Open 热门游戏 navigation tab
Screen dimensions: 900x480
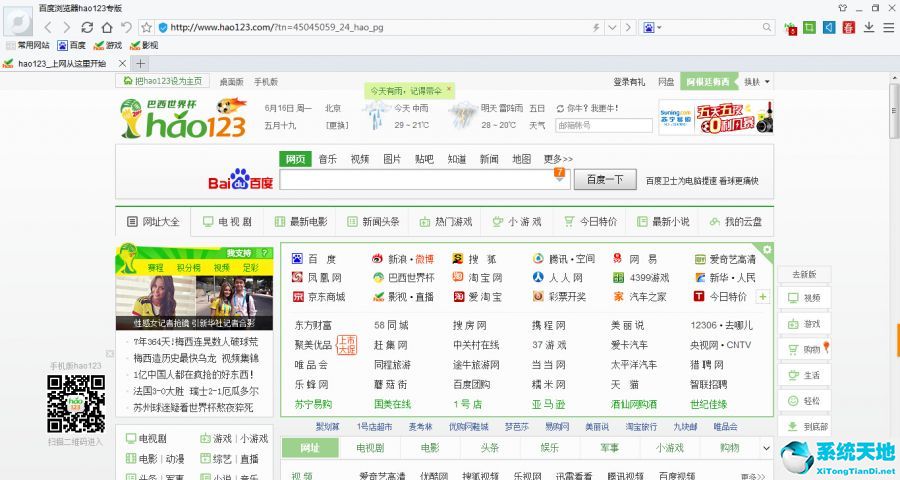(x=446, y=222)
